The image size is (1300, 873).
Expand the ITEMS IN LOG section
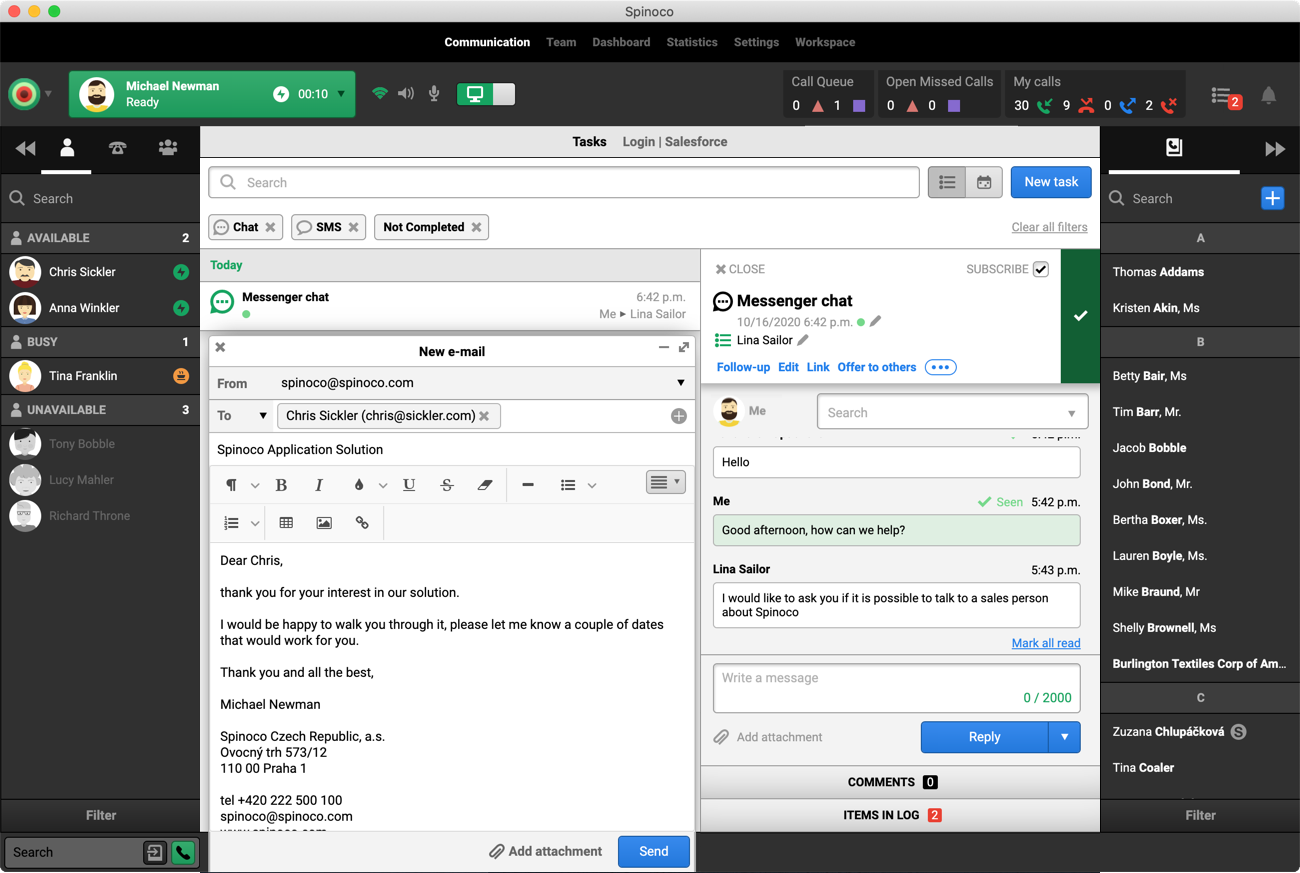coord(900,815)
